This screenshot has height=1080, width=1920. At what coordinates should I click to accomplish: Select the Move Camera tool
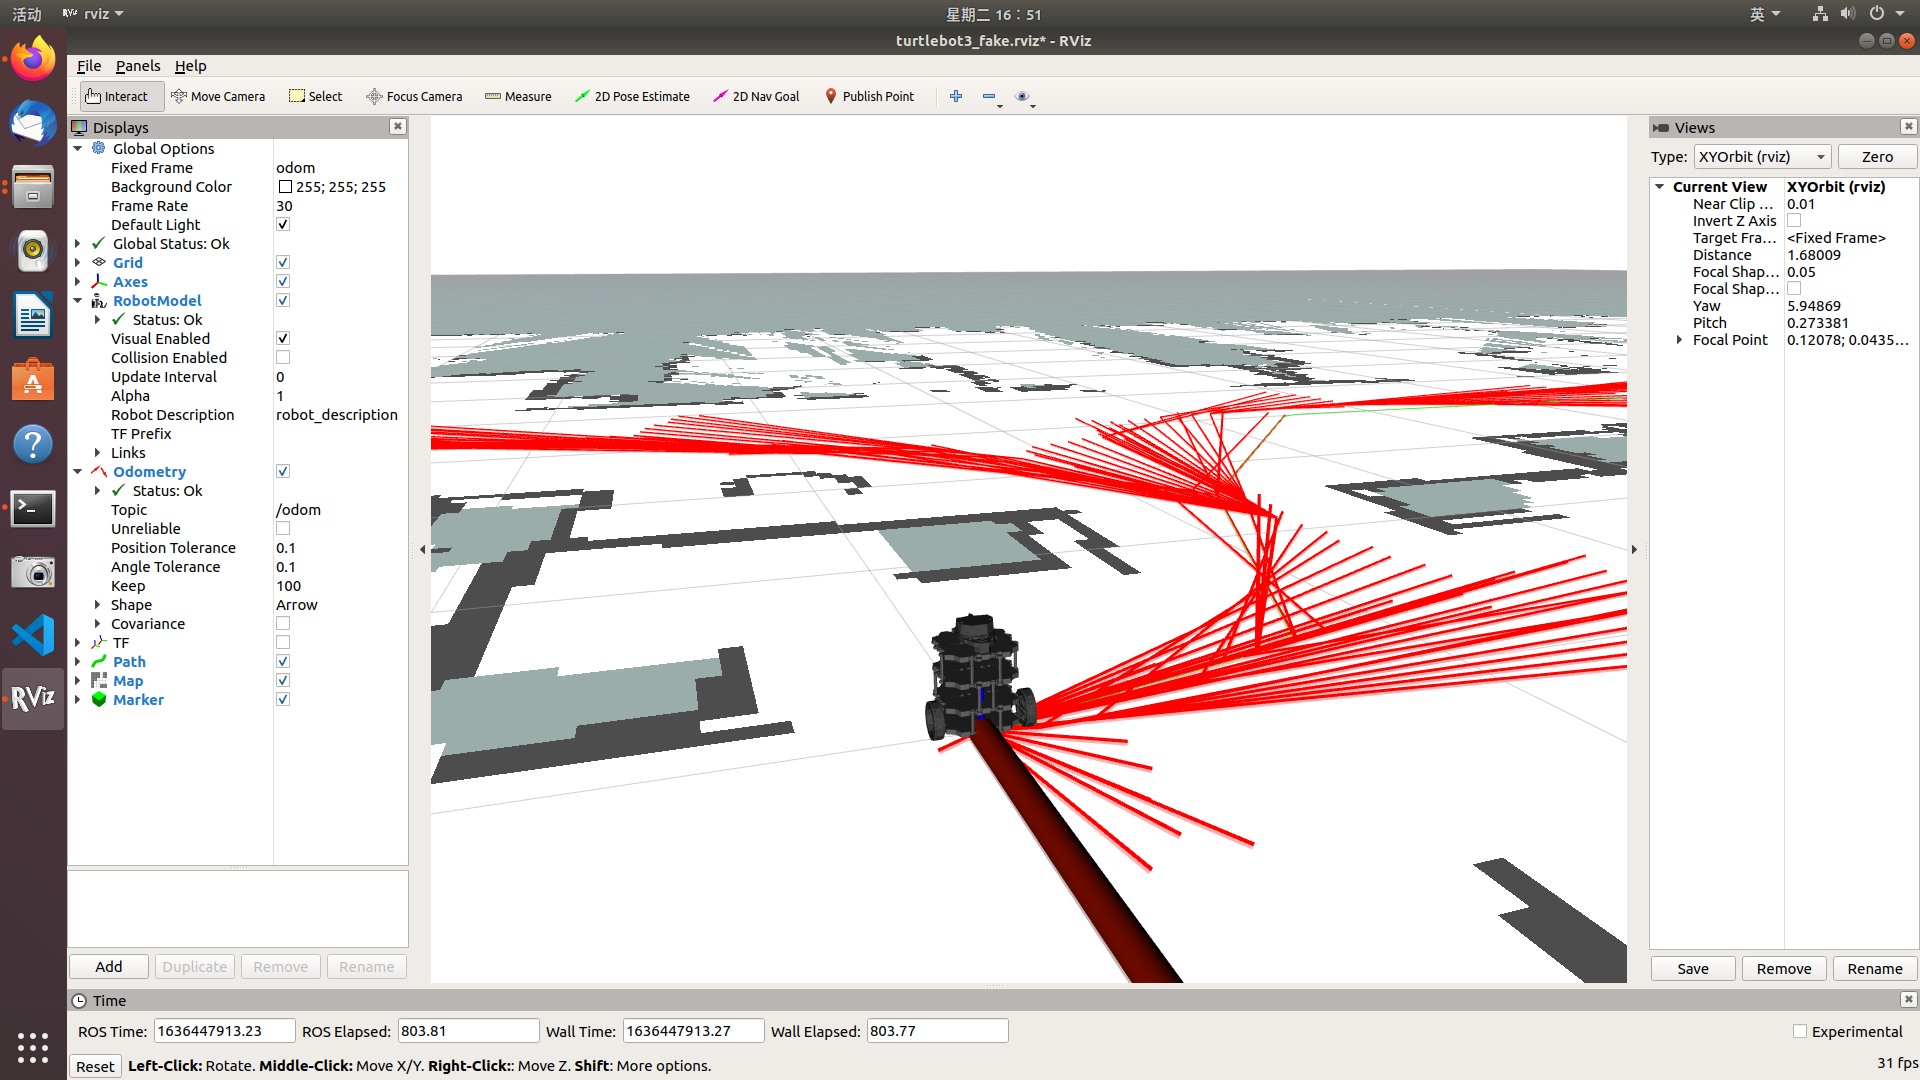218,96
